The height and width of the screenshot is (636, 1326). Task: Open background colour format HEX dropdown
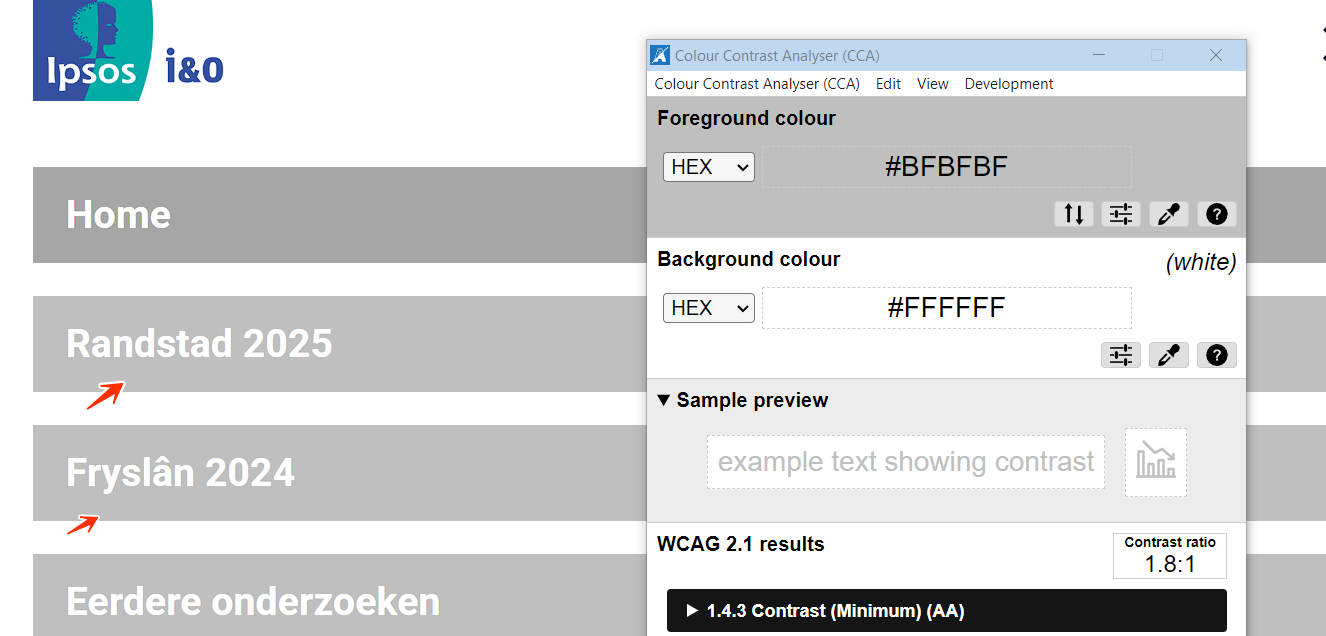(x=708, y=308)
